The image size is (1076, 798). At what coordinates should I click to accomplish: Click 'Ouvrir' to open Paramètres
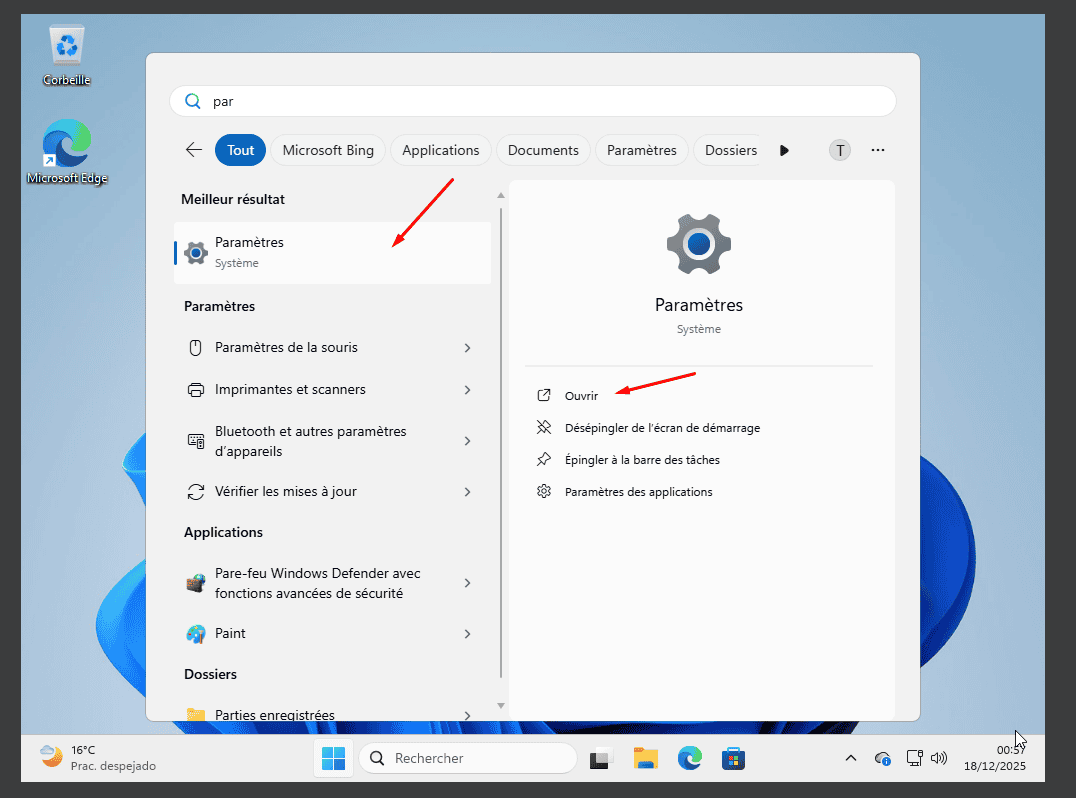[582, 395]
